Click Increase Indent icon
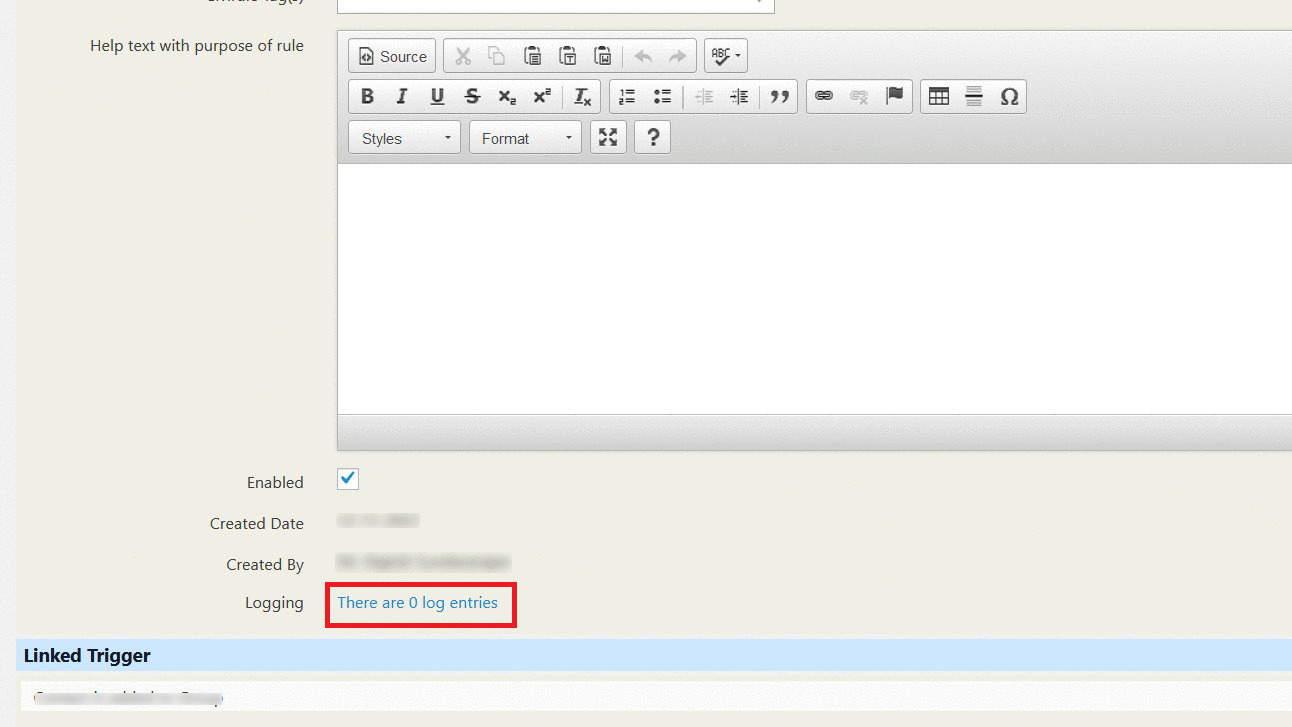This screenshot has height=727, width=1292. pos(739,97)
